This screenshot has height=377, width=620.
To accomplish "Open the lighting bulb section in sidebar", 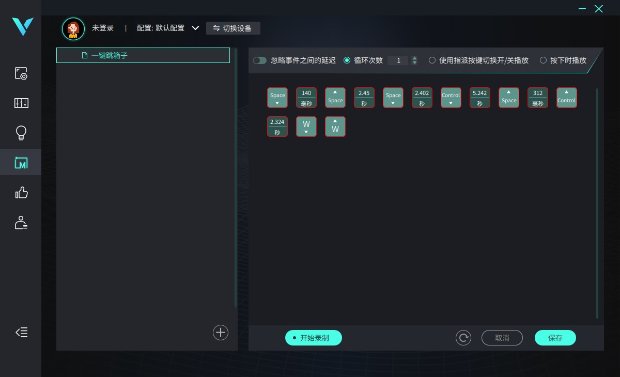I will tap(21, 133).
